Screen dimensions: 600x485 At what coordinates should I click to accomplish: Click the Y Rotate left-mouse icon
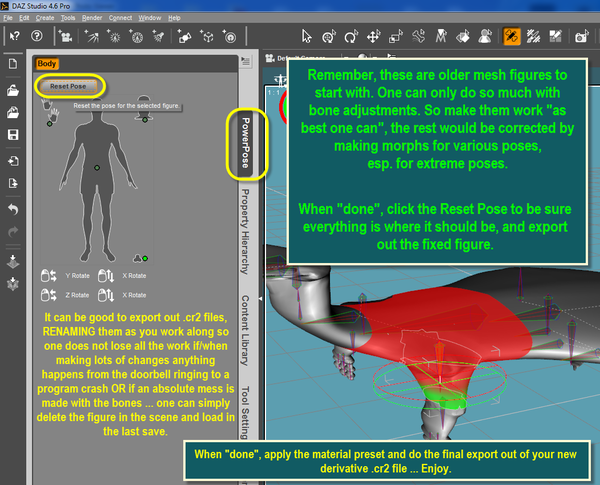[x=49, y=276]
